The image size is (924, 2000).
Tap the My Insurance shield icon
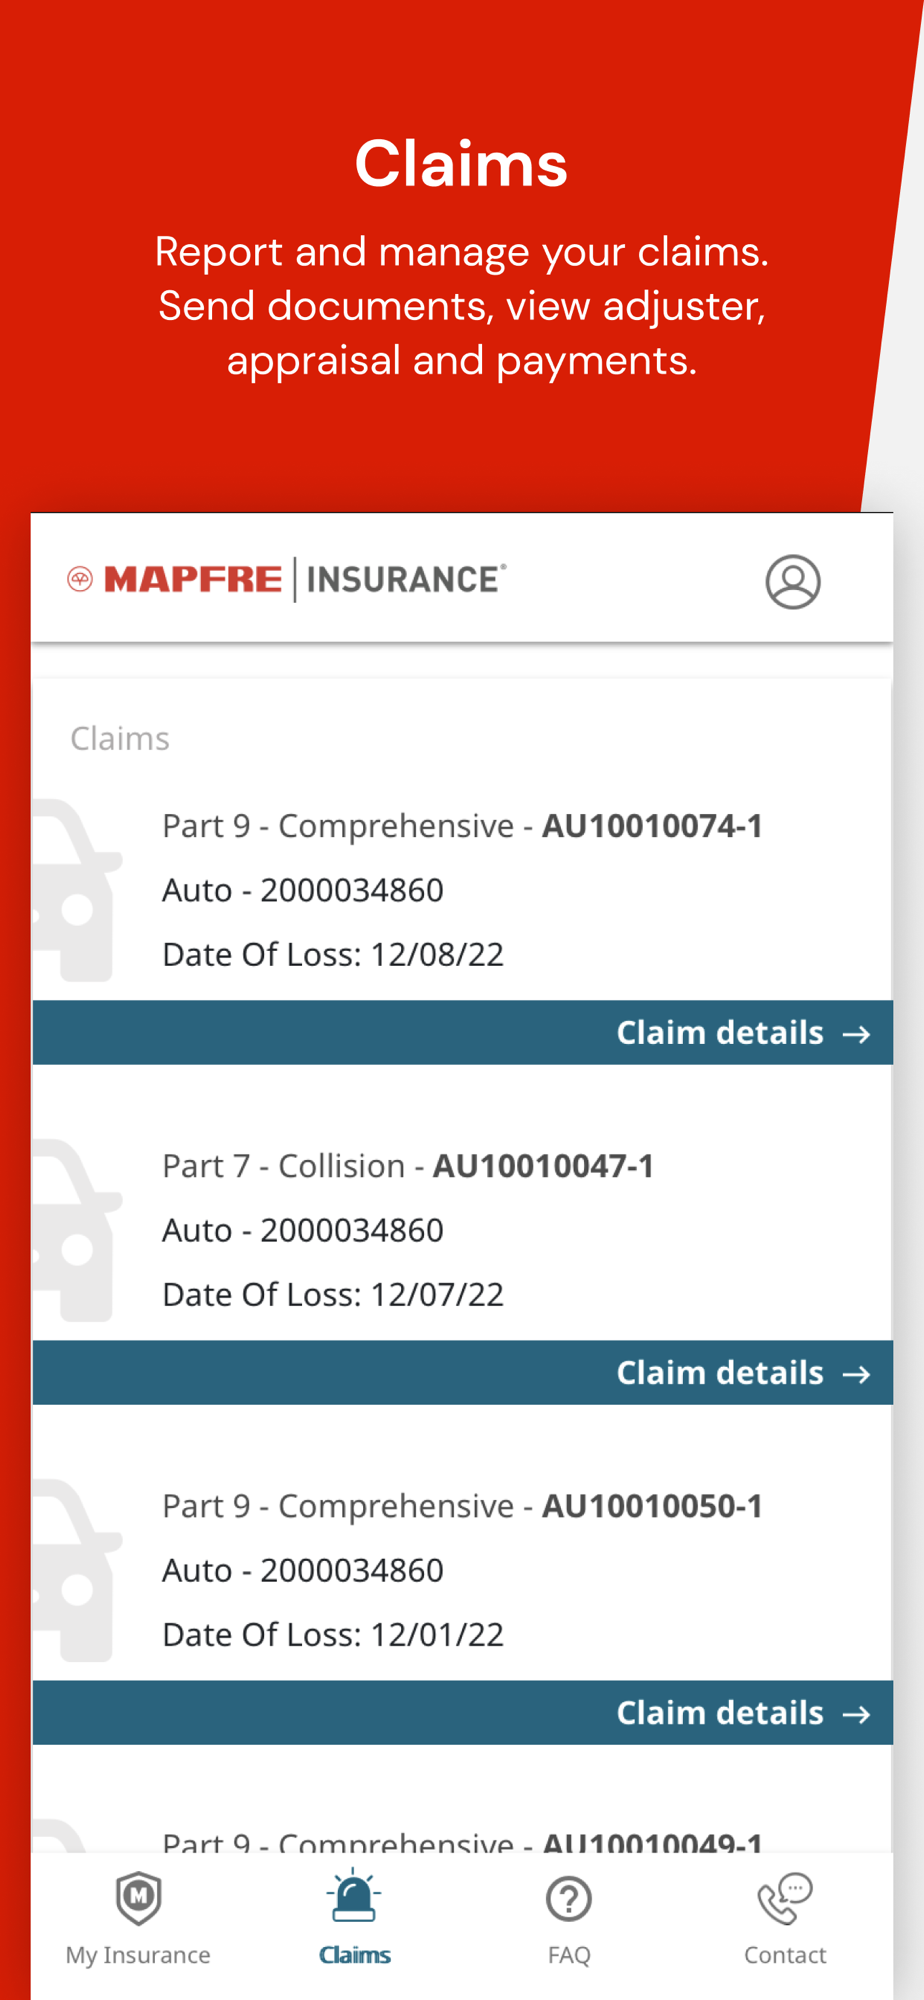[x=138, y=1897]
